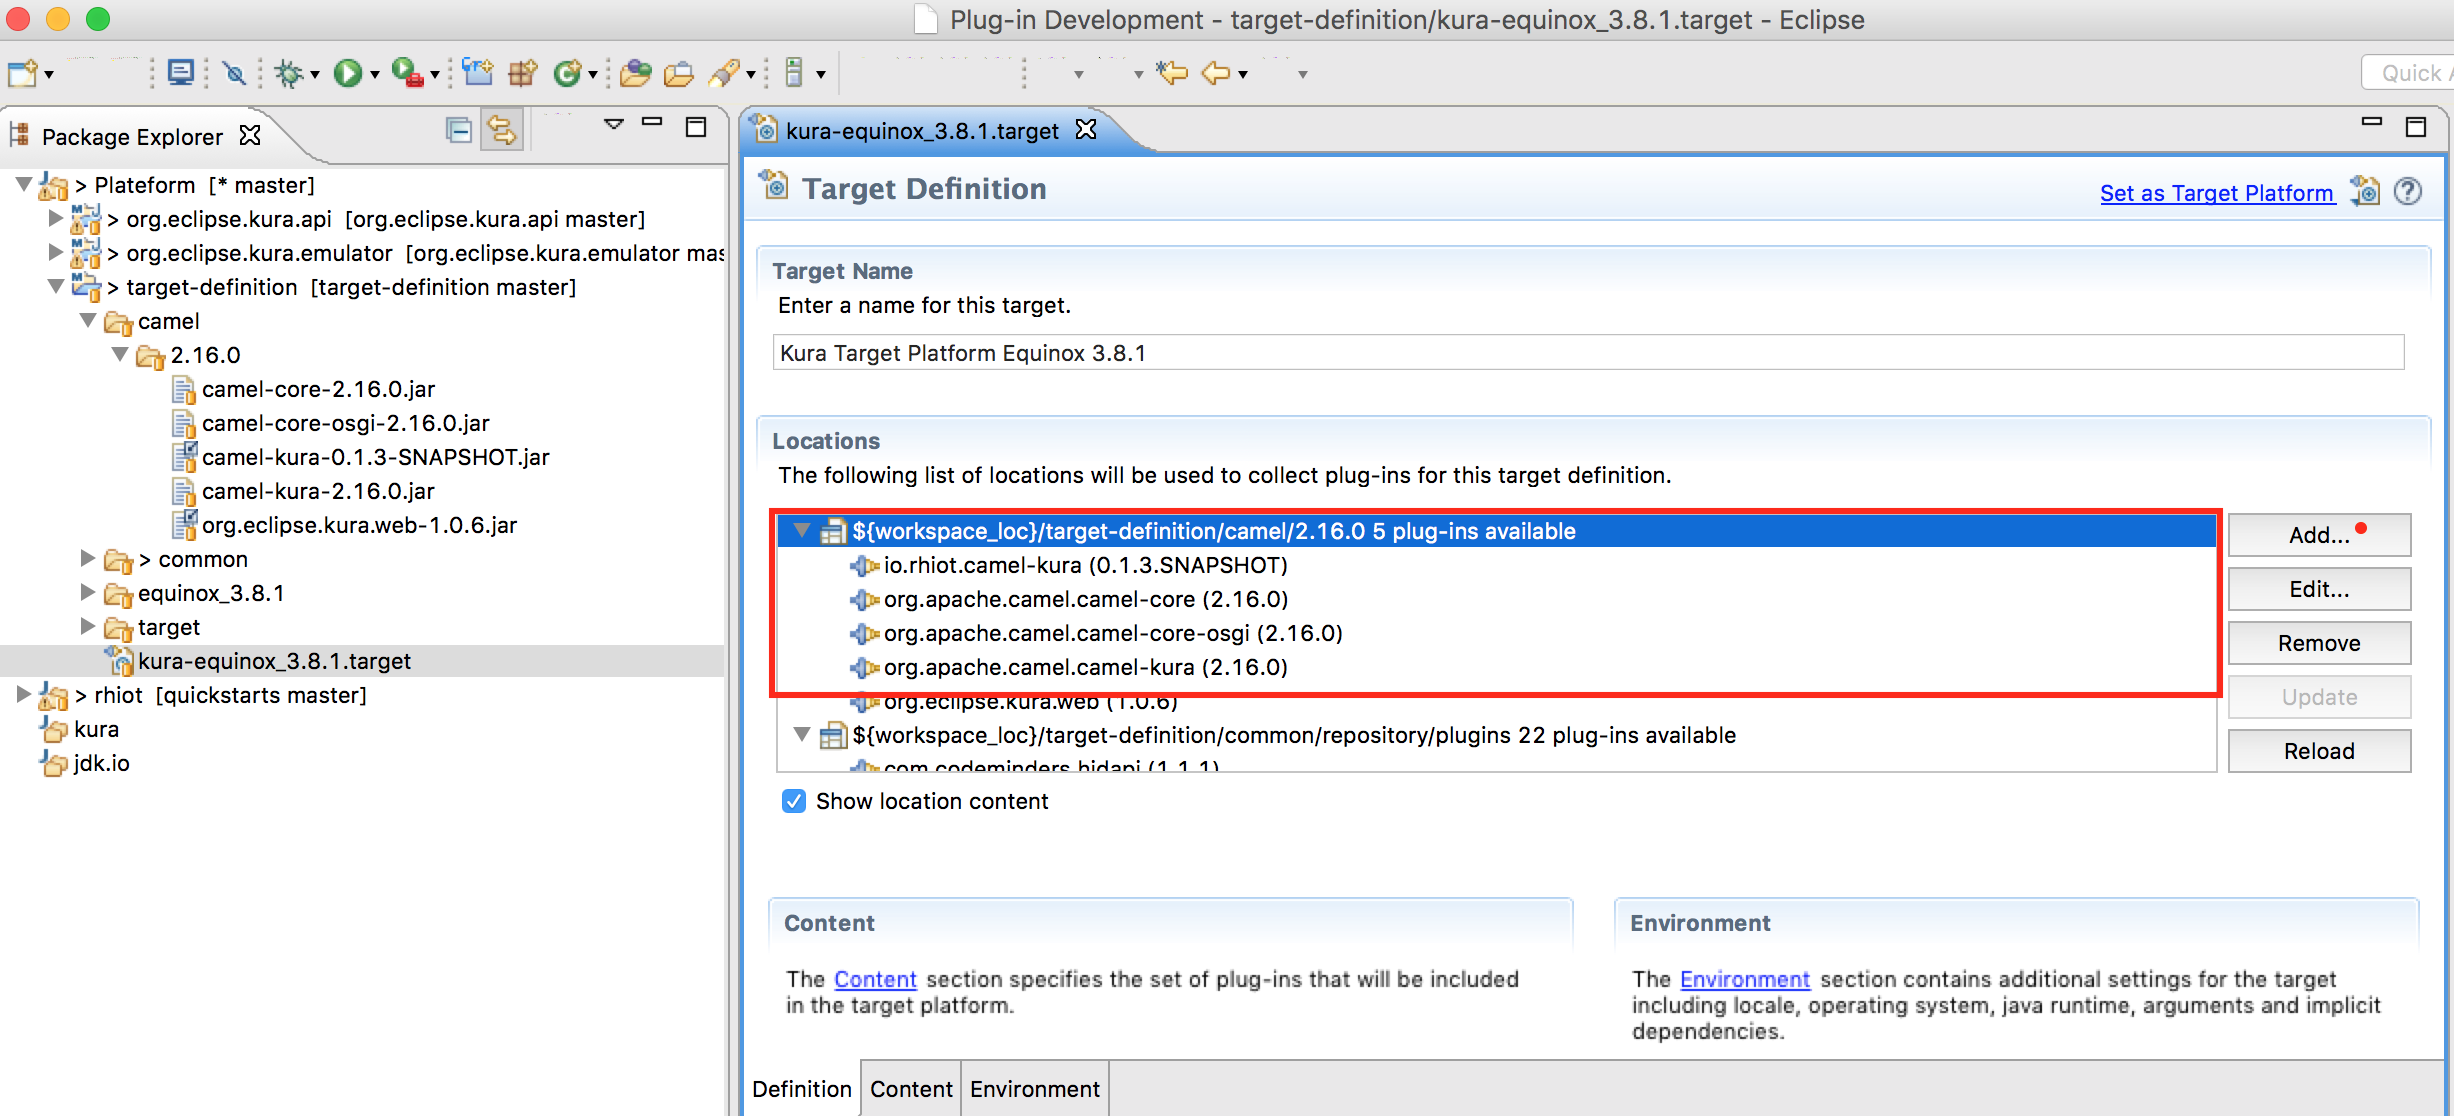Select camel-kura-0.1.3-SNAPSHOT.jar in explorer
The width and height of the screenshot is (2454, 1116).
[375, 457]
